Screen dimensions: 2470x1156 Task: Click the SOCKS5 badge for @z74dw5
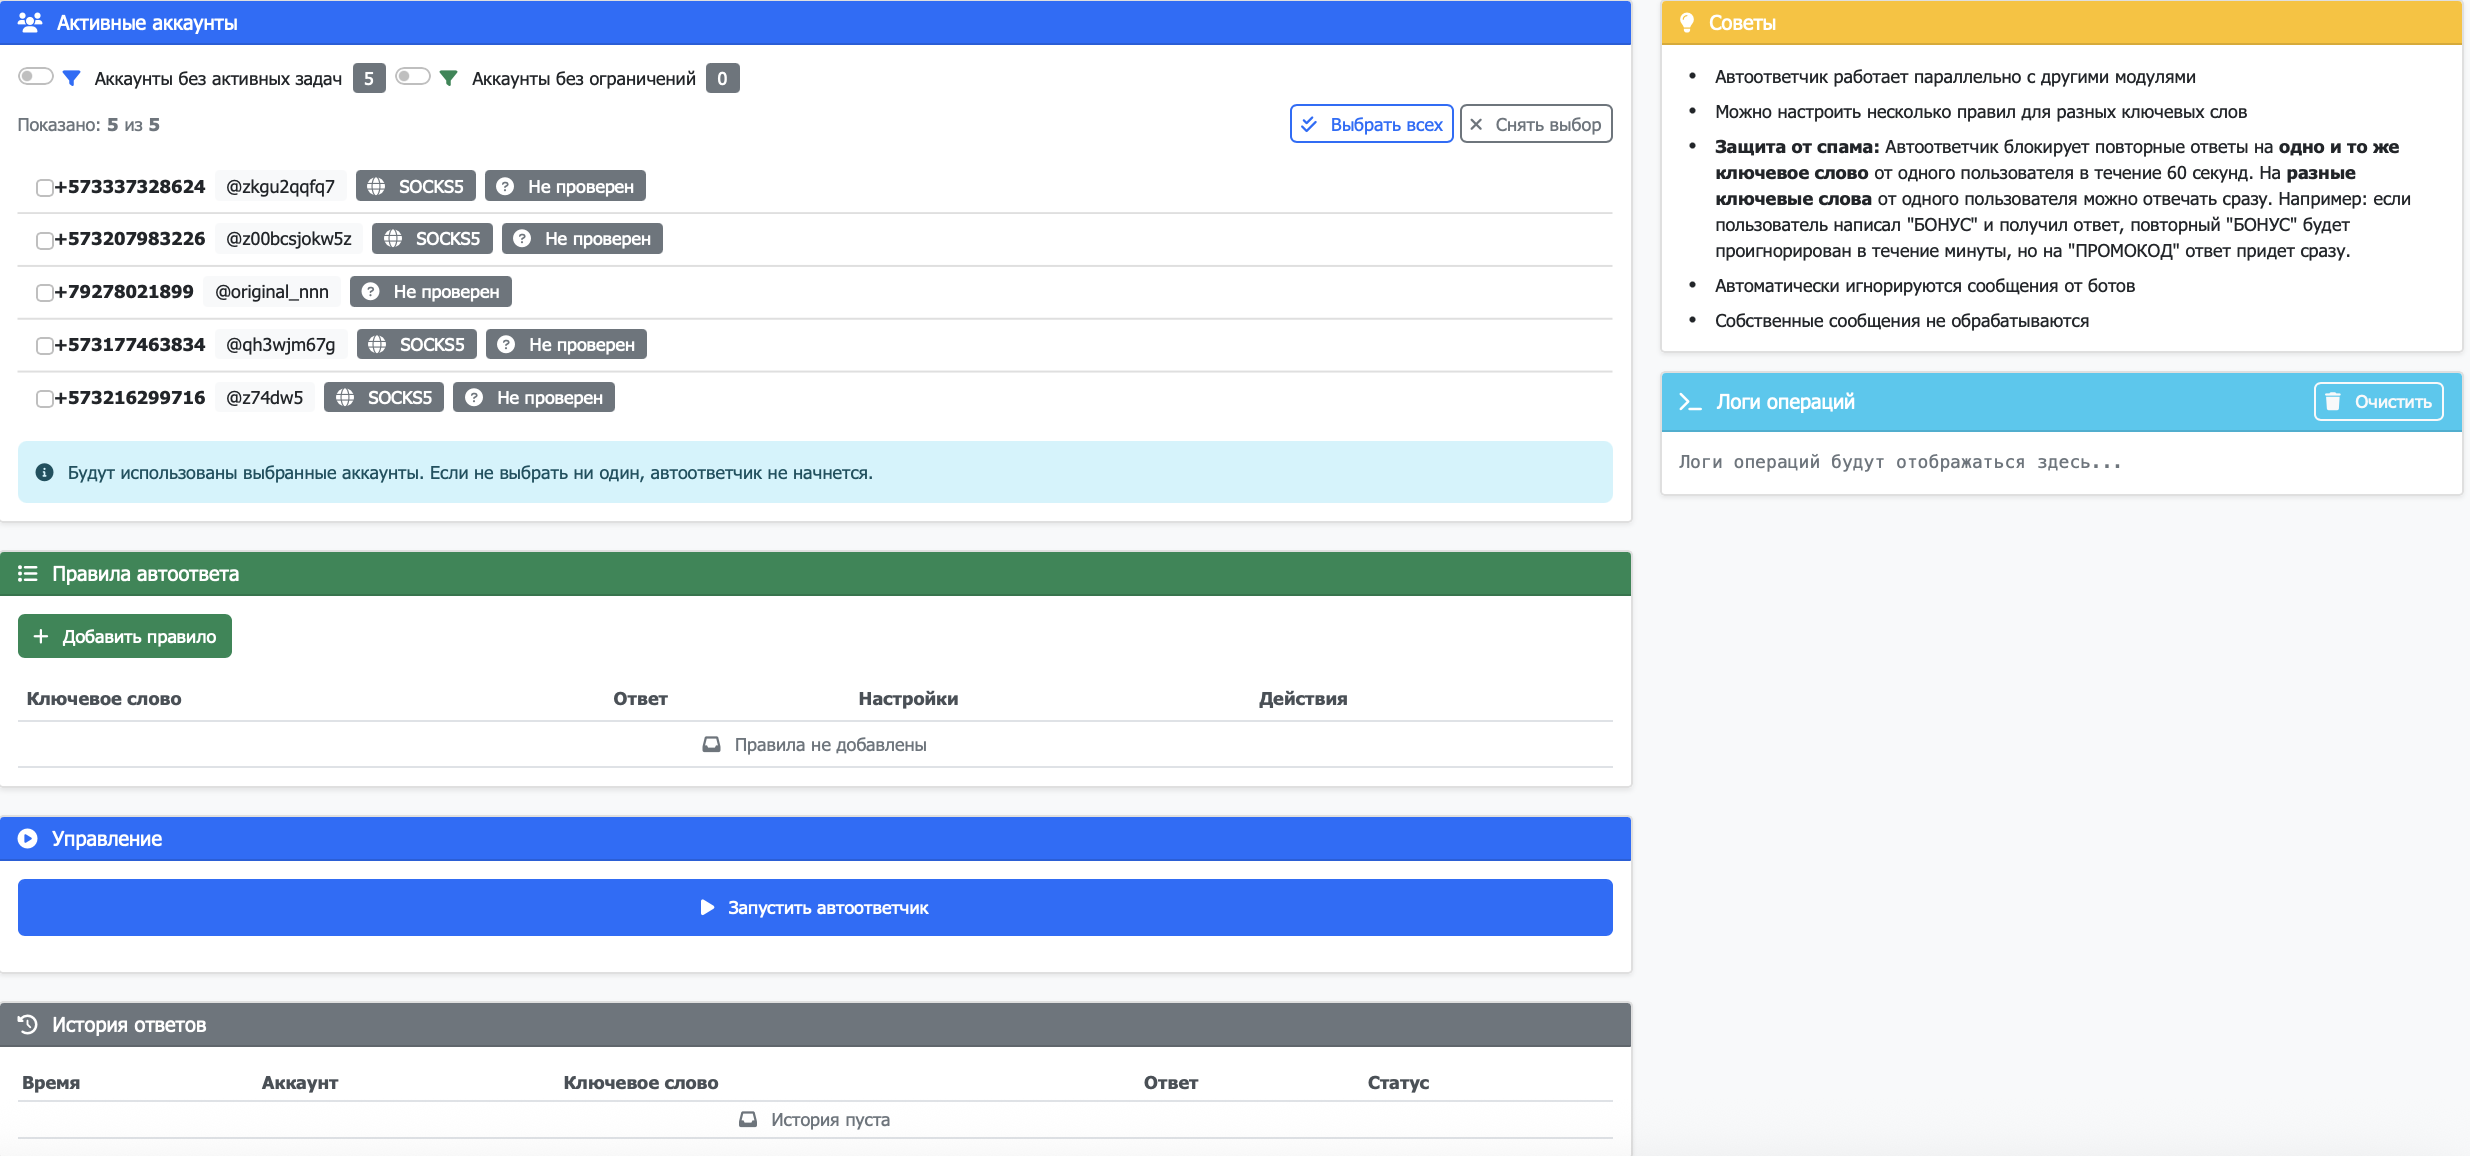click(x=384, y=398)
